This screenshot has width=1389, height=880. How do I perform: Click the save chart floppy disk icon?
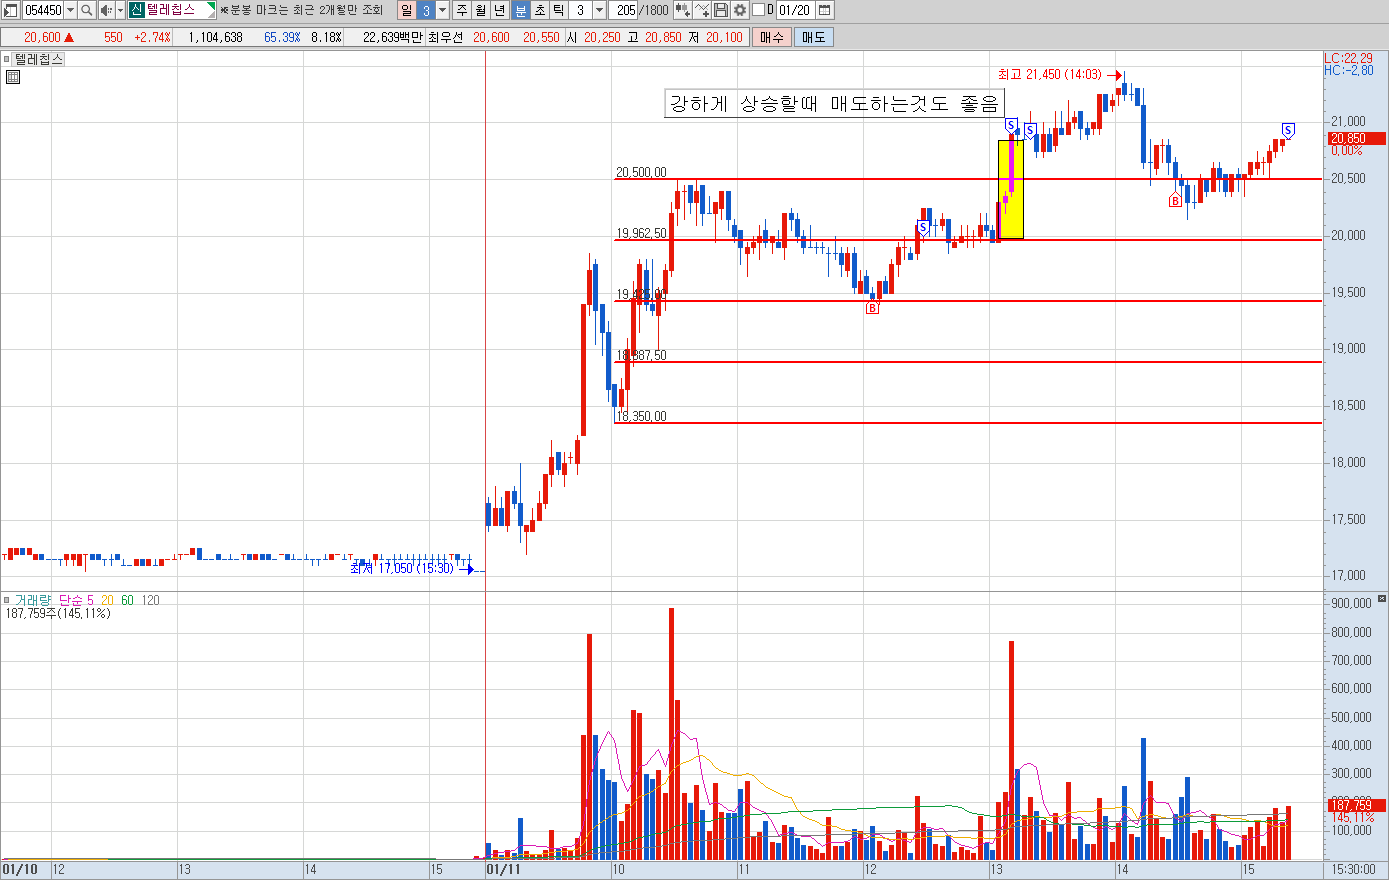[x=721, y=10]
